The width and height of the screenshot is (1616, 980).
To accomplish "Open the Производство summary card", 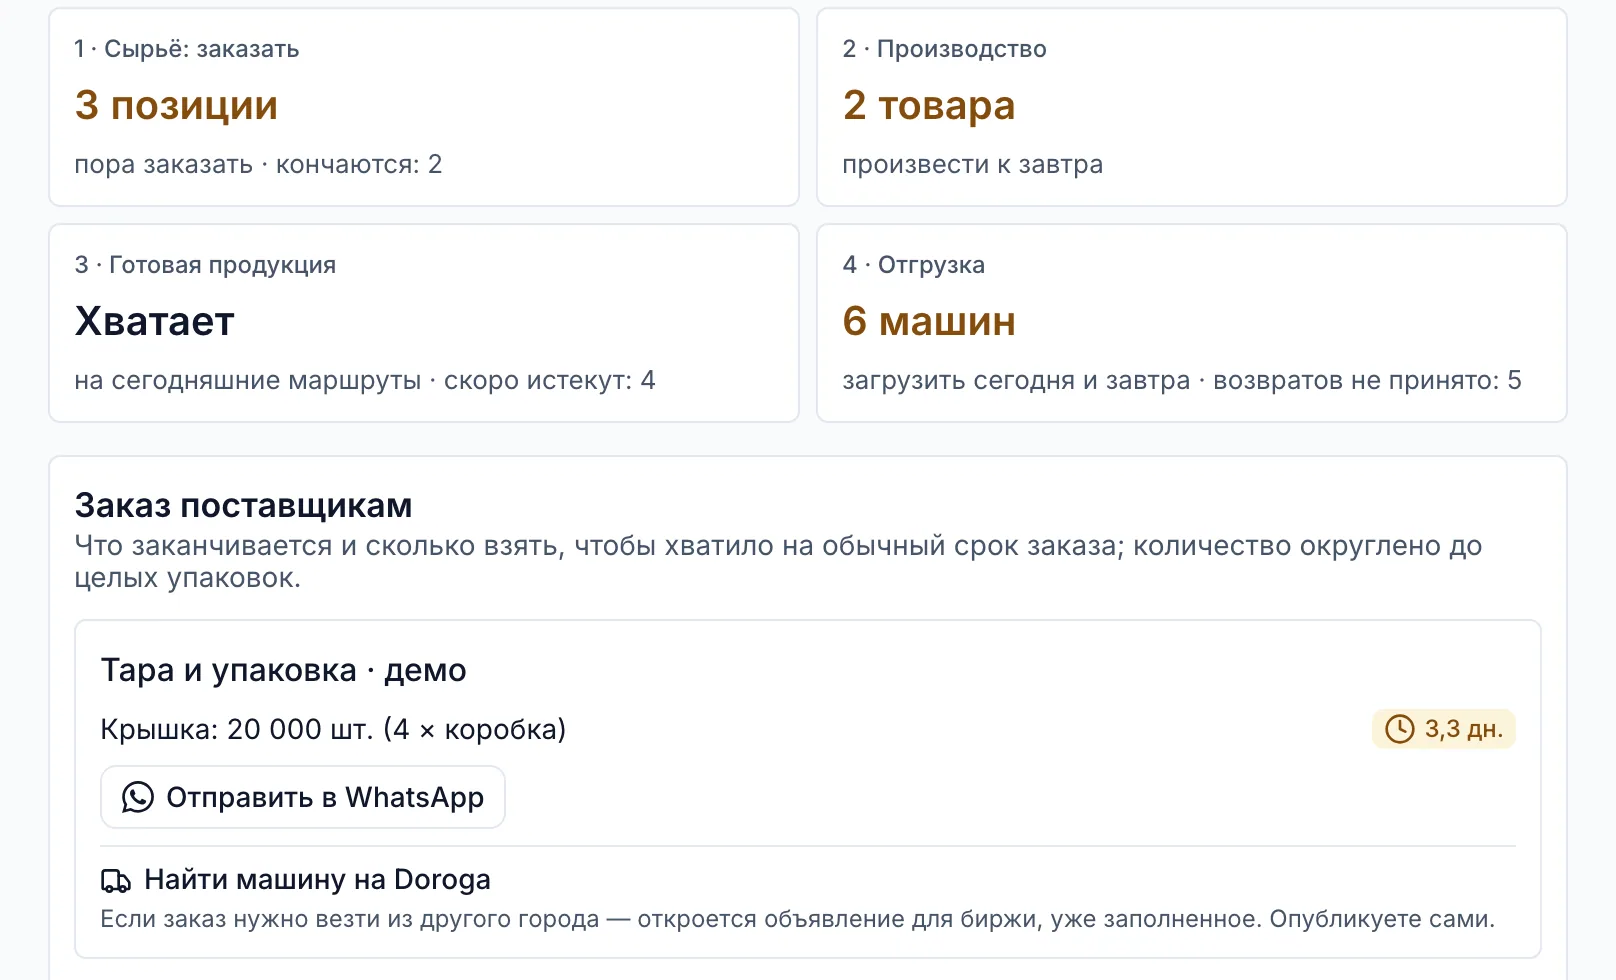I will coord(1192,107).
